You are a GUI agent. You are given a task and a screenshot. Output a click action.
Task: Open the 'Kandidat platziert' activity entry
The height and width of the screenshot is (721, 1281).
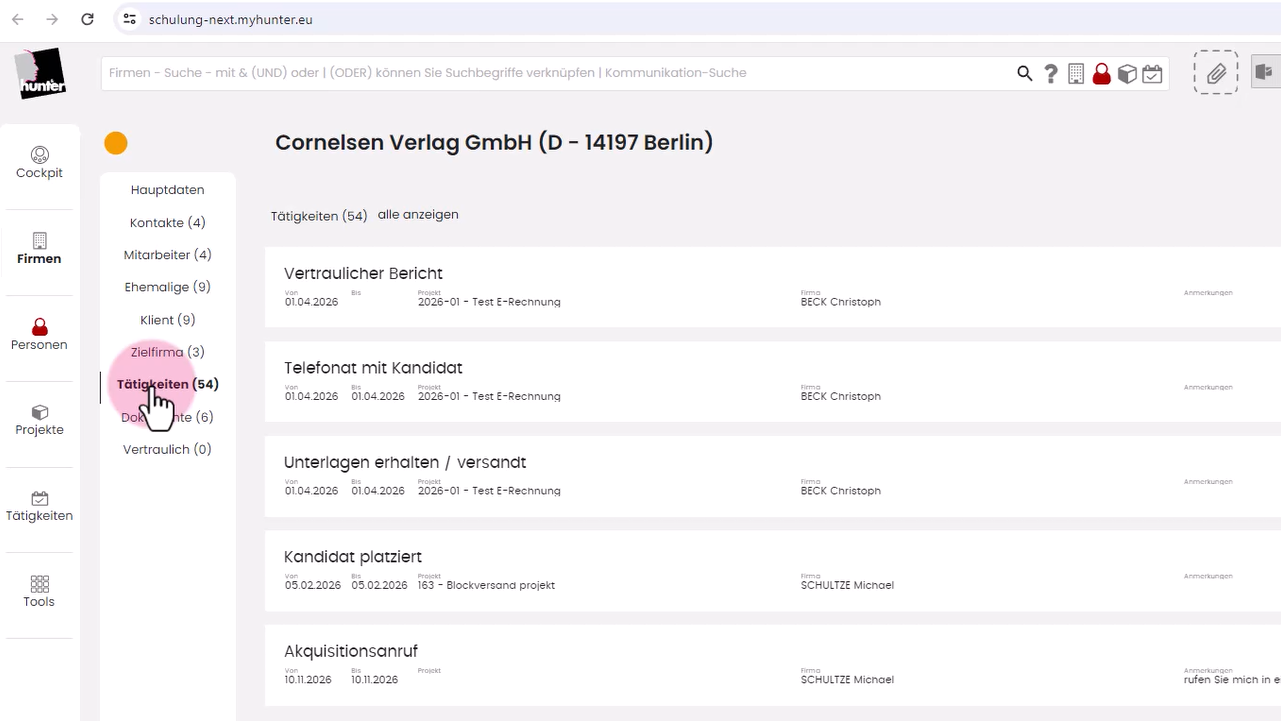pyautogui.click(x=773, y=571)
